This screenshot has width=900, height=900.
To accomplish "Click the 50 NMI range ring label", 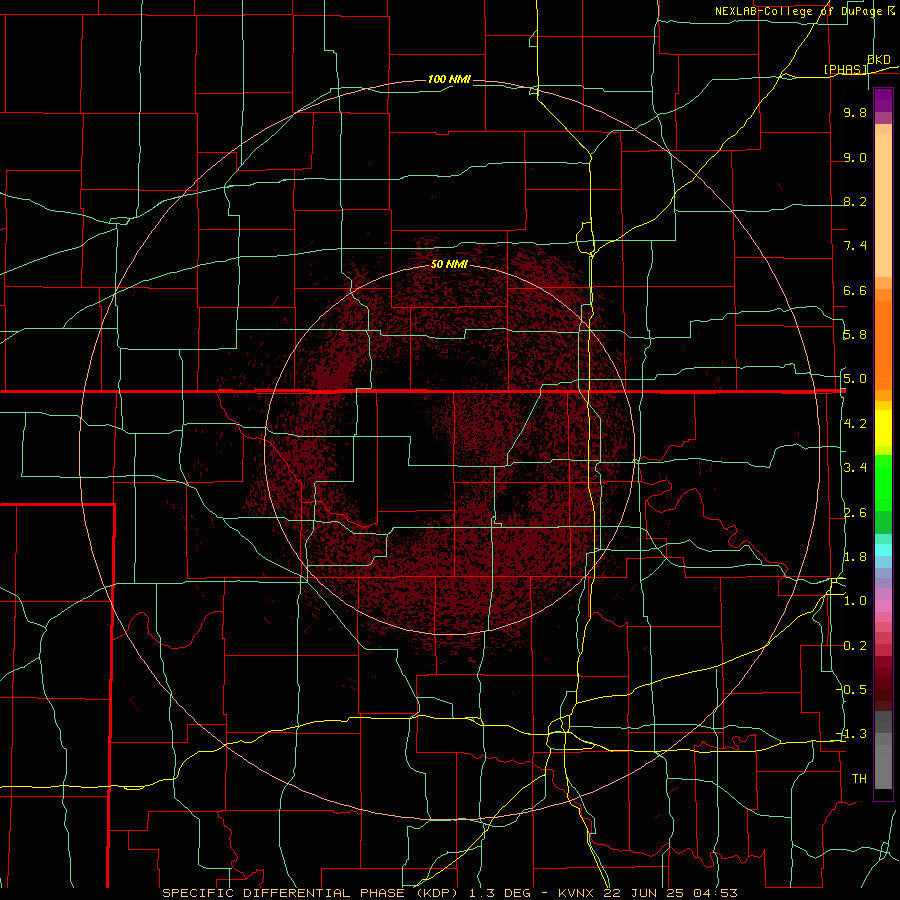I will 449,264.
